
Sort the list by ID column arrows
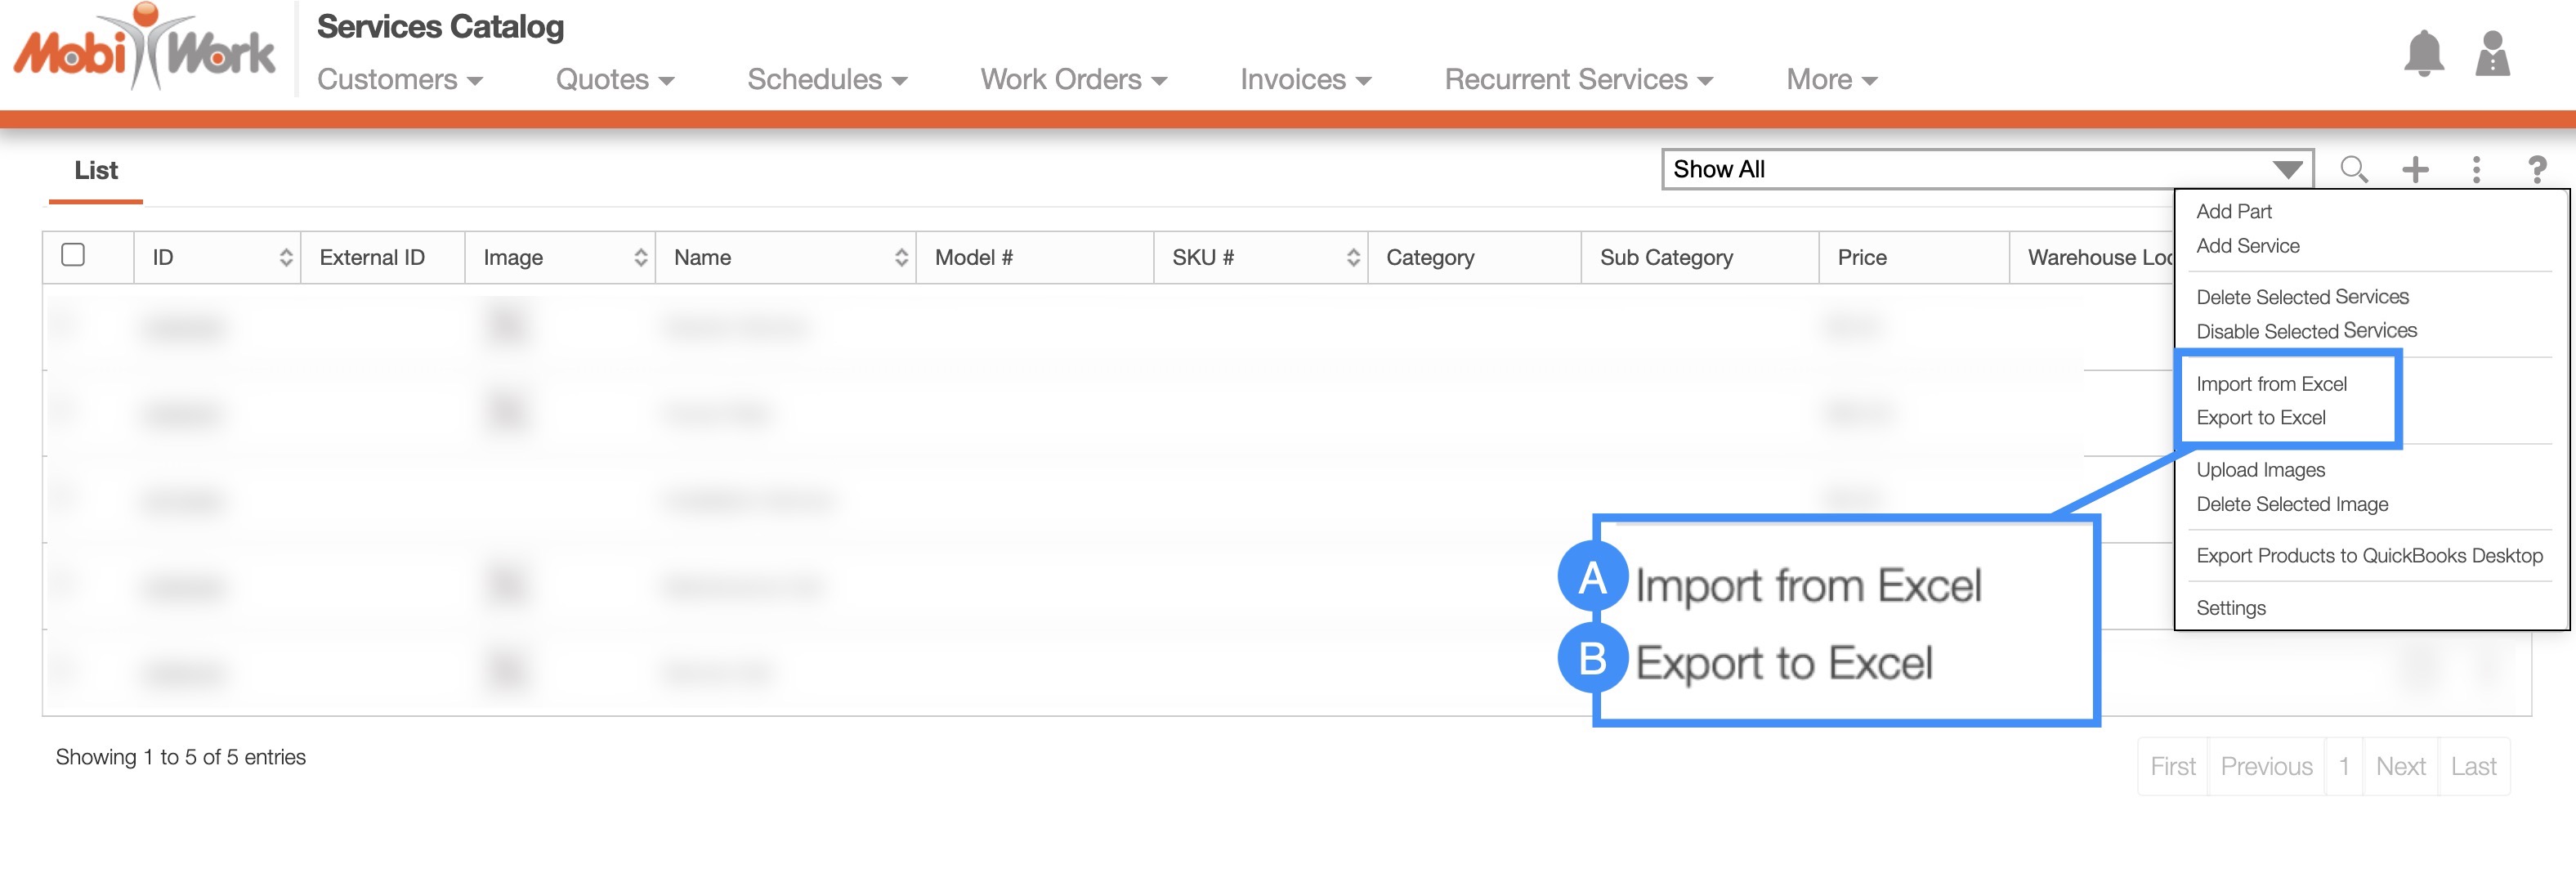(285, 258)
